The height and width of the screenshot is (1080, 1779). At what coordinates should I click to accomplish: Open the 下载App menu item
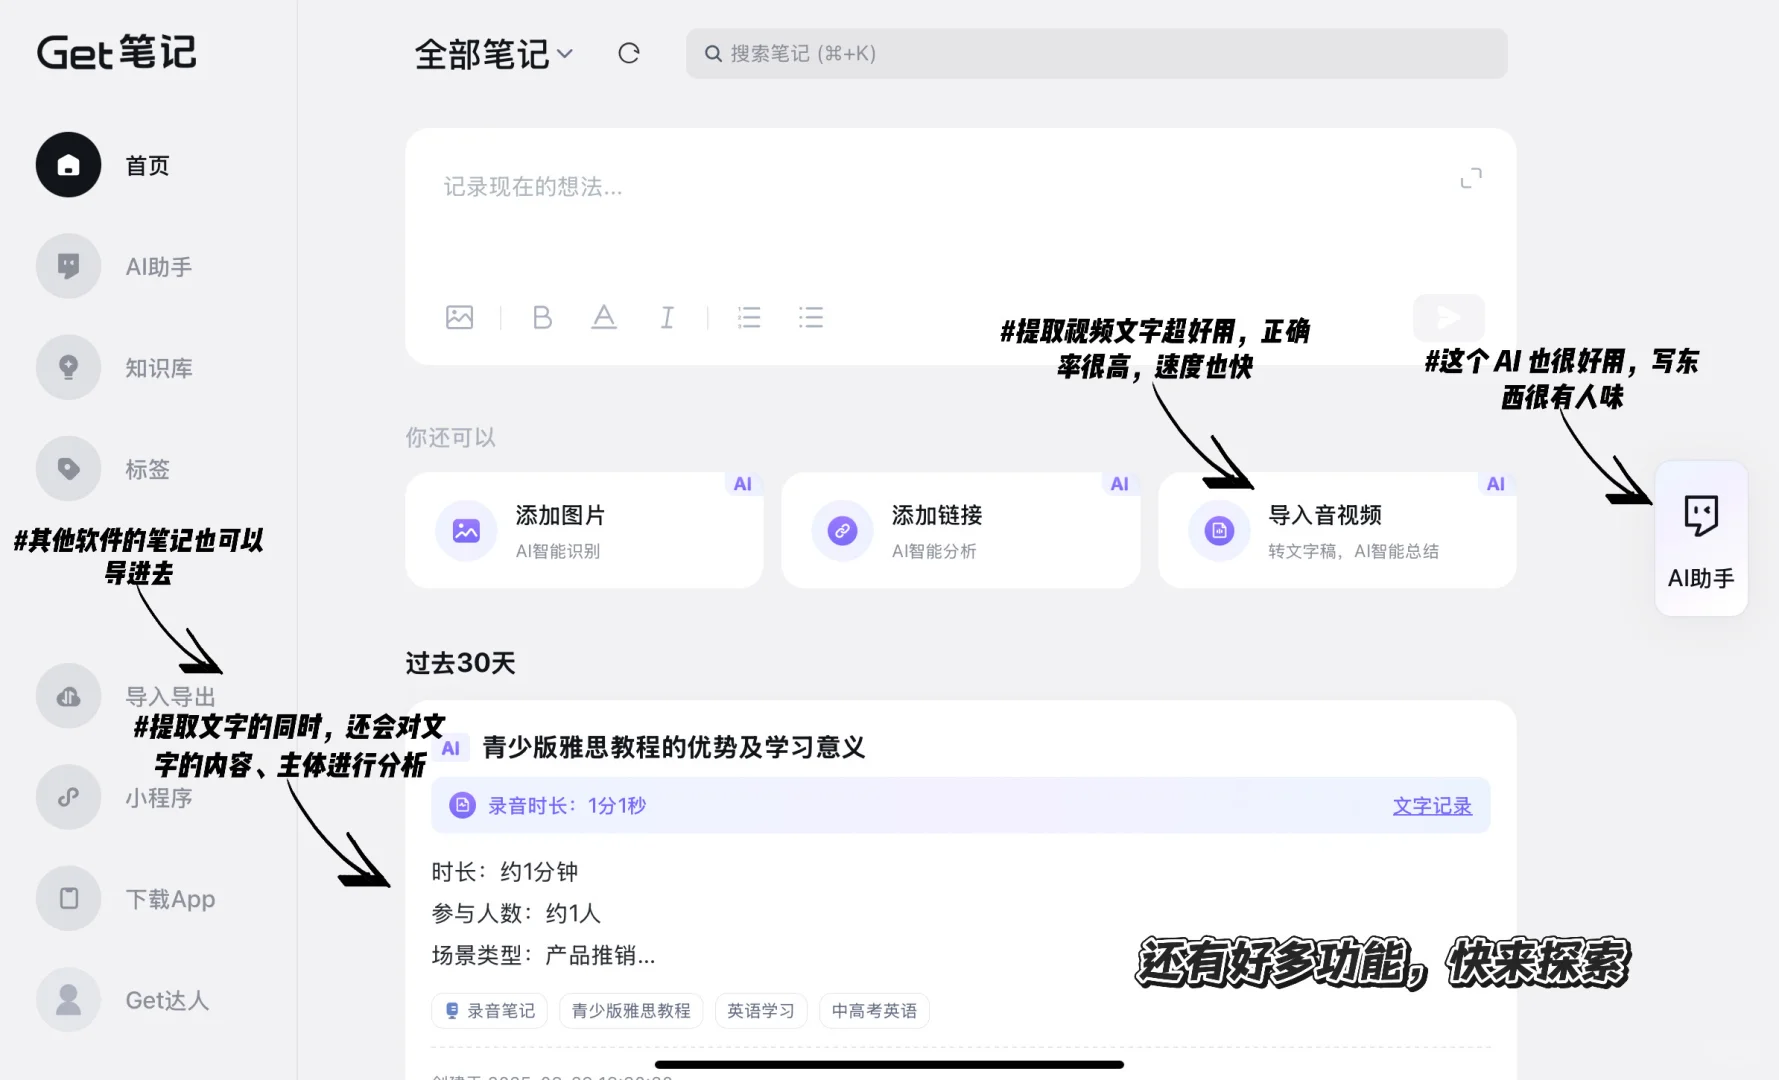point(68,898)
